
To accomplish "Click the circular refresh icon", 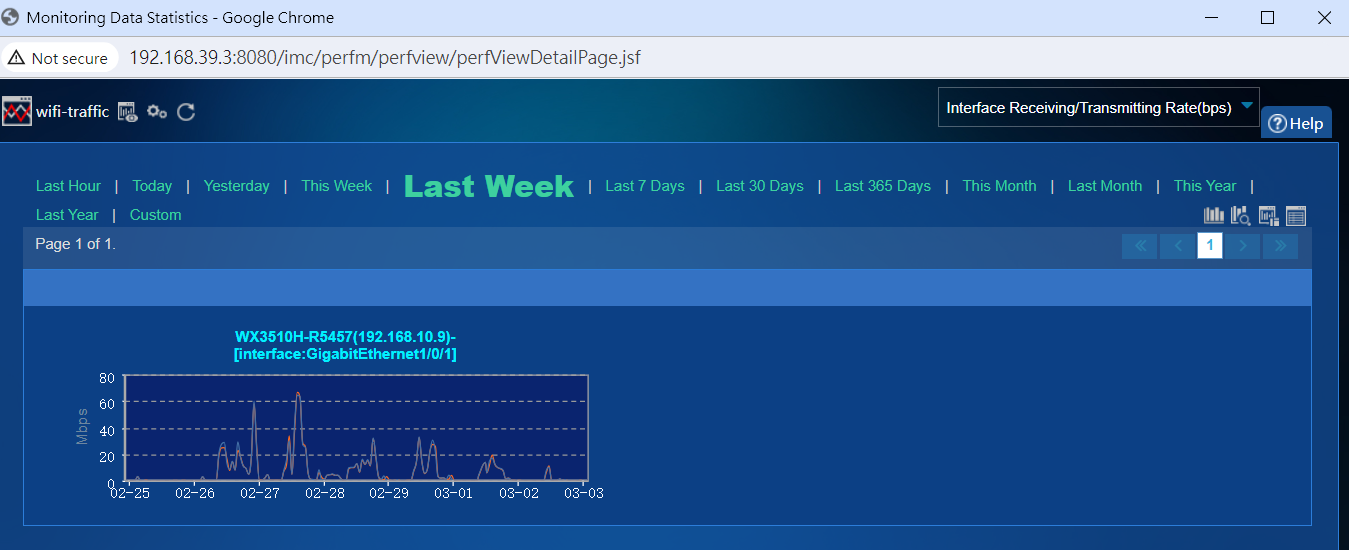I will pos(186,112).
